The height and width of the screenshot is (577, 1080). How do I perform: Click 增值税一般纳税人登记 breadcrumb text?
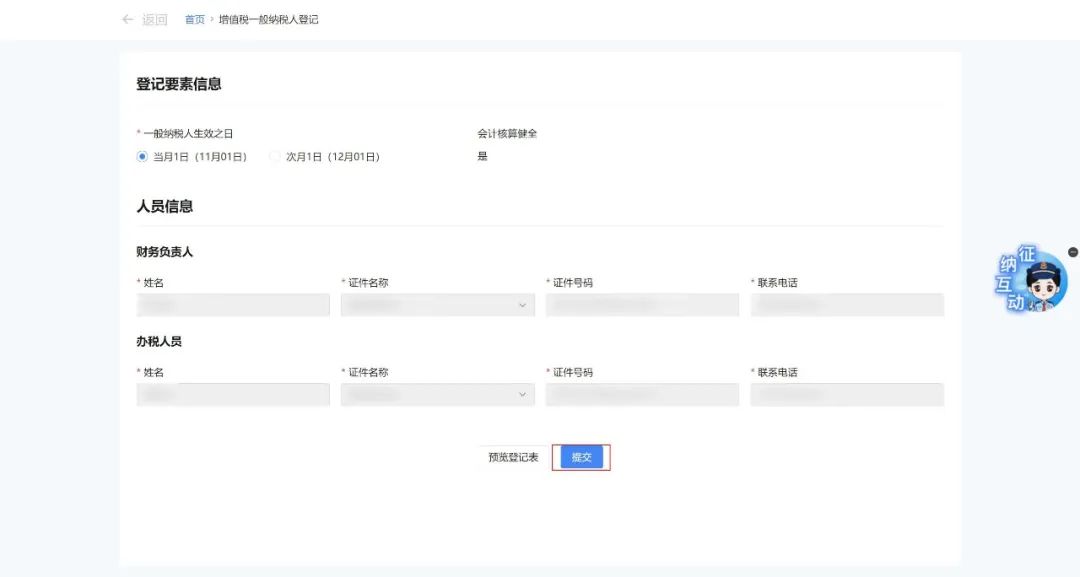[269, 19]
